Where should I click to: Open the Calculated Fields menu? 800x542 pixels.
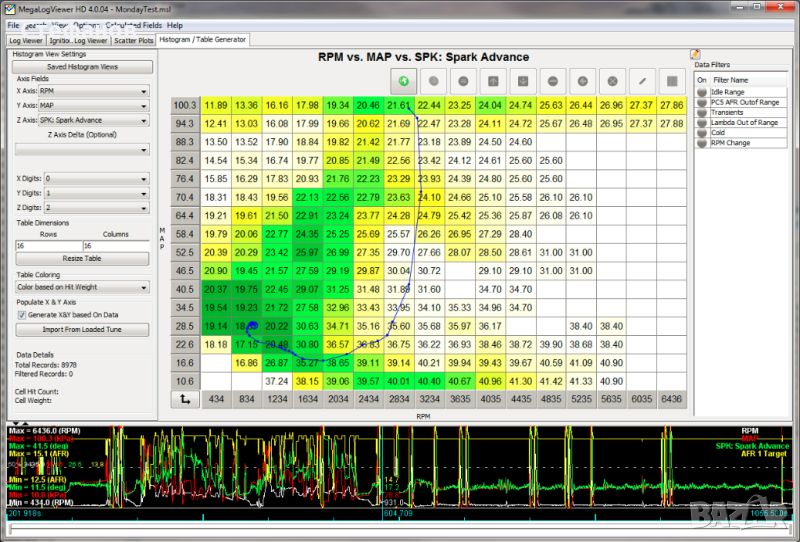pos(132,24)
